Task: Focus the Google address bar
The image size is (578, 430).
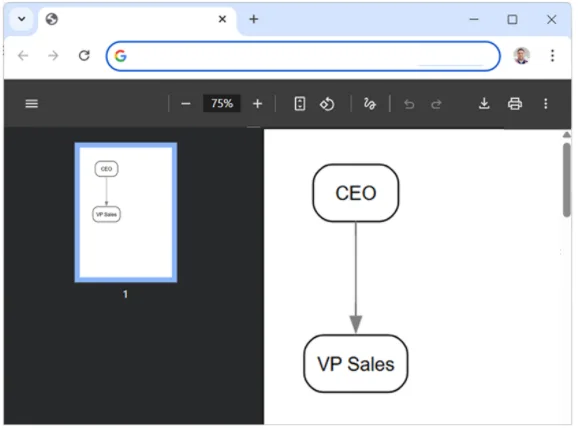Action: click(x=303, y=56)
